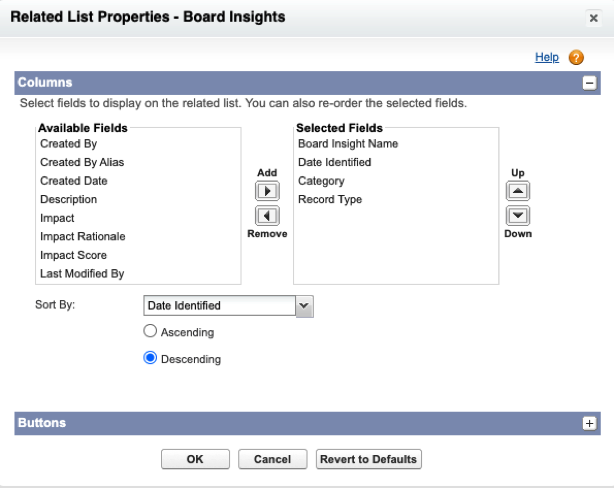Collapse the Columns section

point(590,83)
